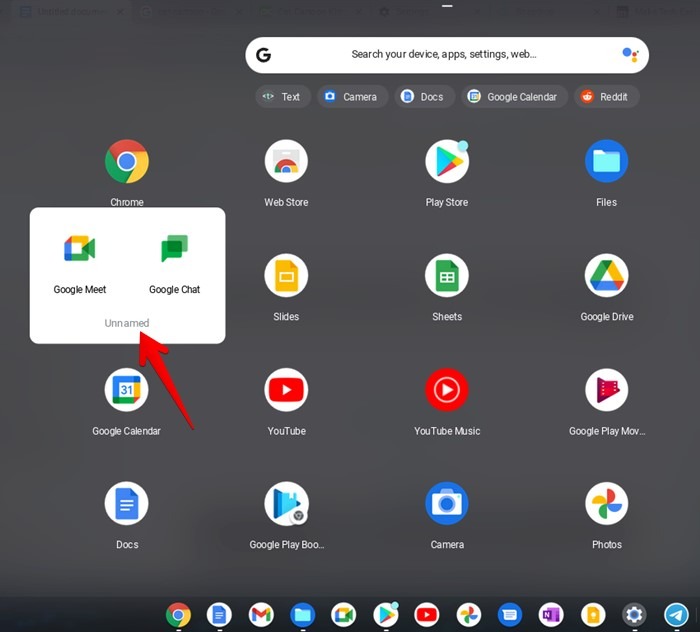Open Gmail from the shelf
This screenshot has height=632, width=700.
pos(261,615)
